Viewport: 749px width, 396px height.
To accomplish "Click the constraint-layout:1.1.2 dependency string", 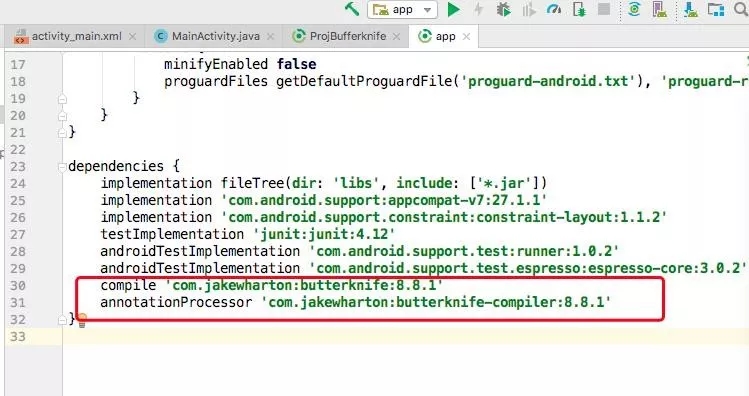I will pos(444,217).
